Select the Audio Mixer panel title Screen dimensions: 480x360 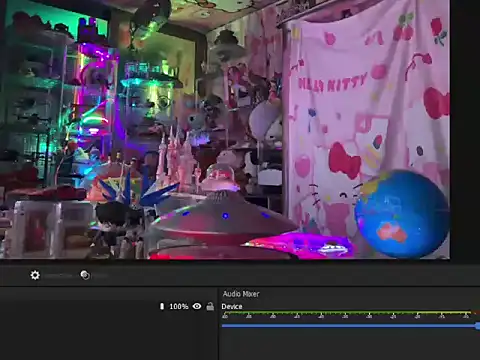pyautogui.click(x=241, y=294)
